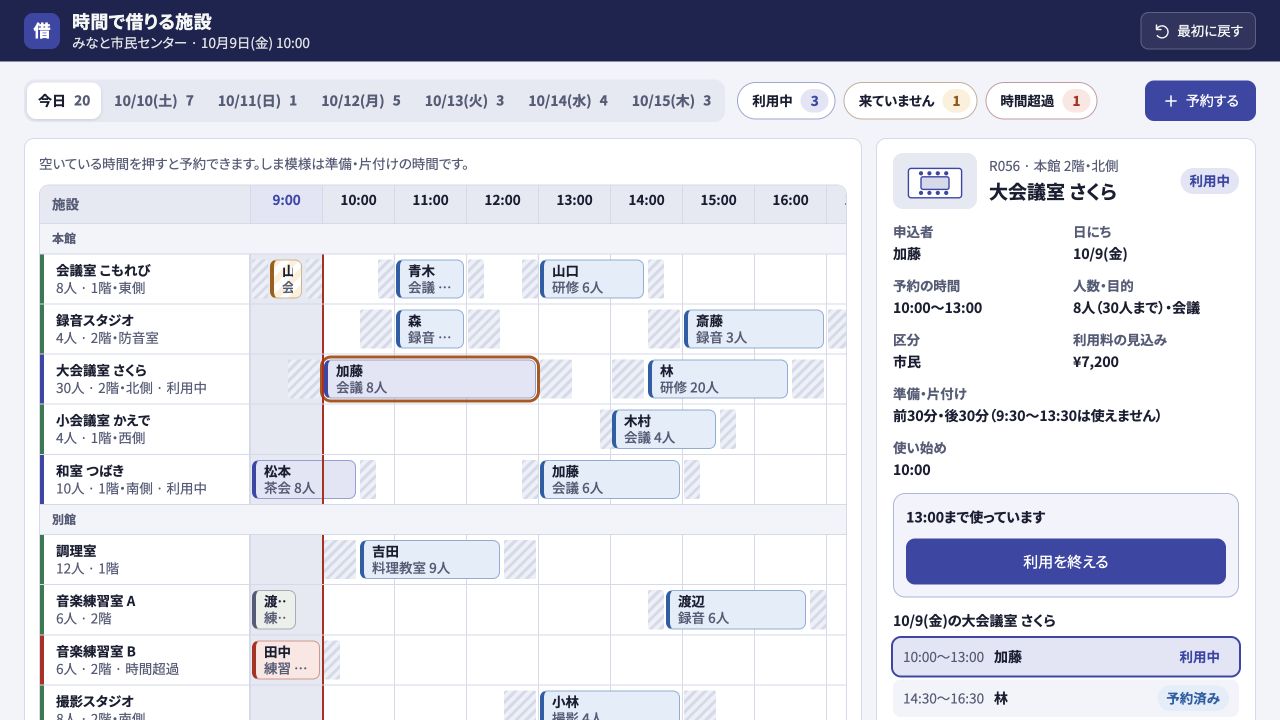Switch to the 10/11(日) tab

(x=257, y=101)
